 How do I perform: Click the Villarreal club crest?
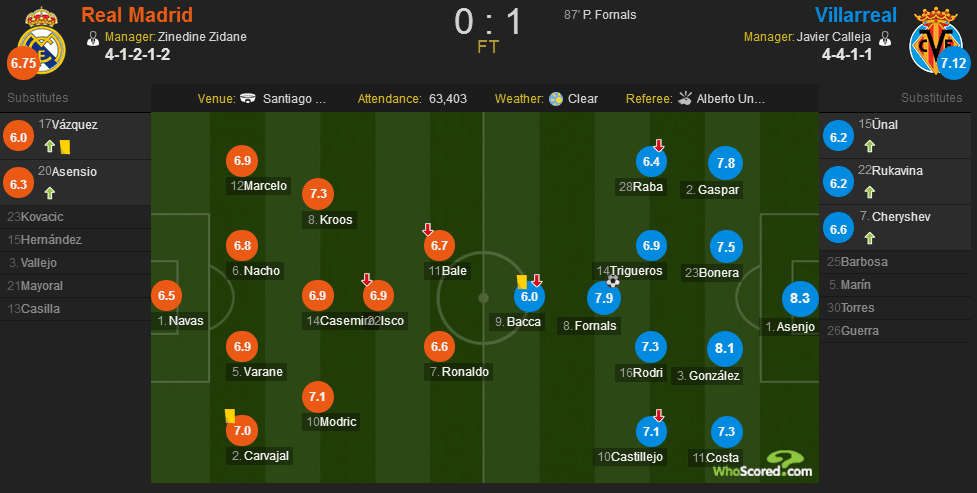[x=934, y=41]
